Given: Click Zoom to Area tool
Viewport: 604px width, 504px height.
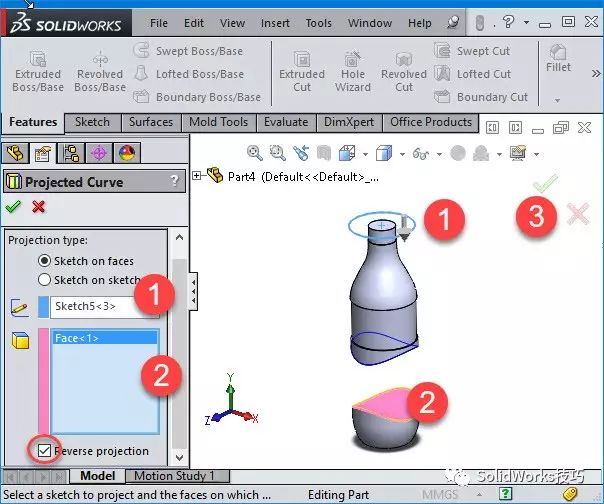Looking at the screenshot, I should click(x=277, y=153).
